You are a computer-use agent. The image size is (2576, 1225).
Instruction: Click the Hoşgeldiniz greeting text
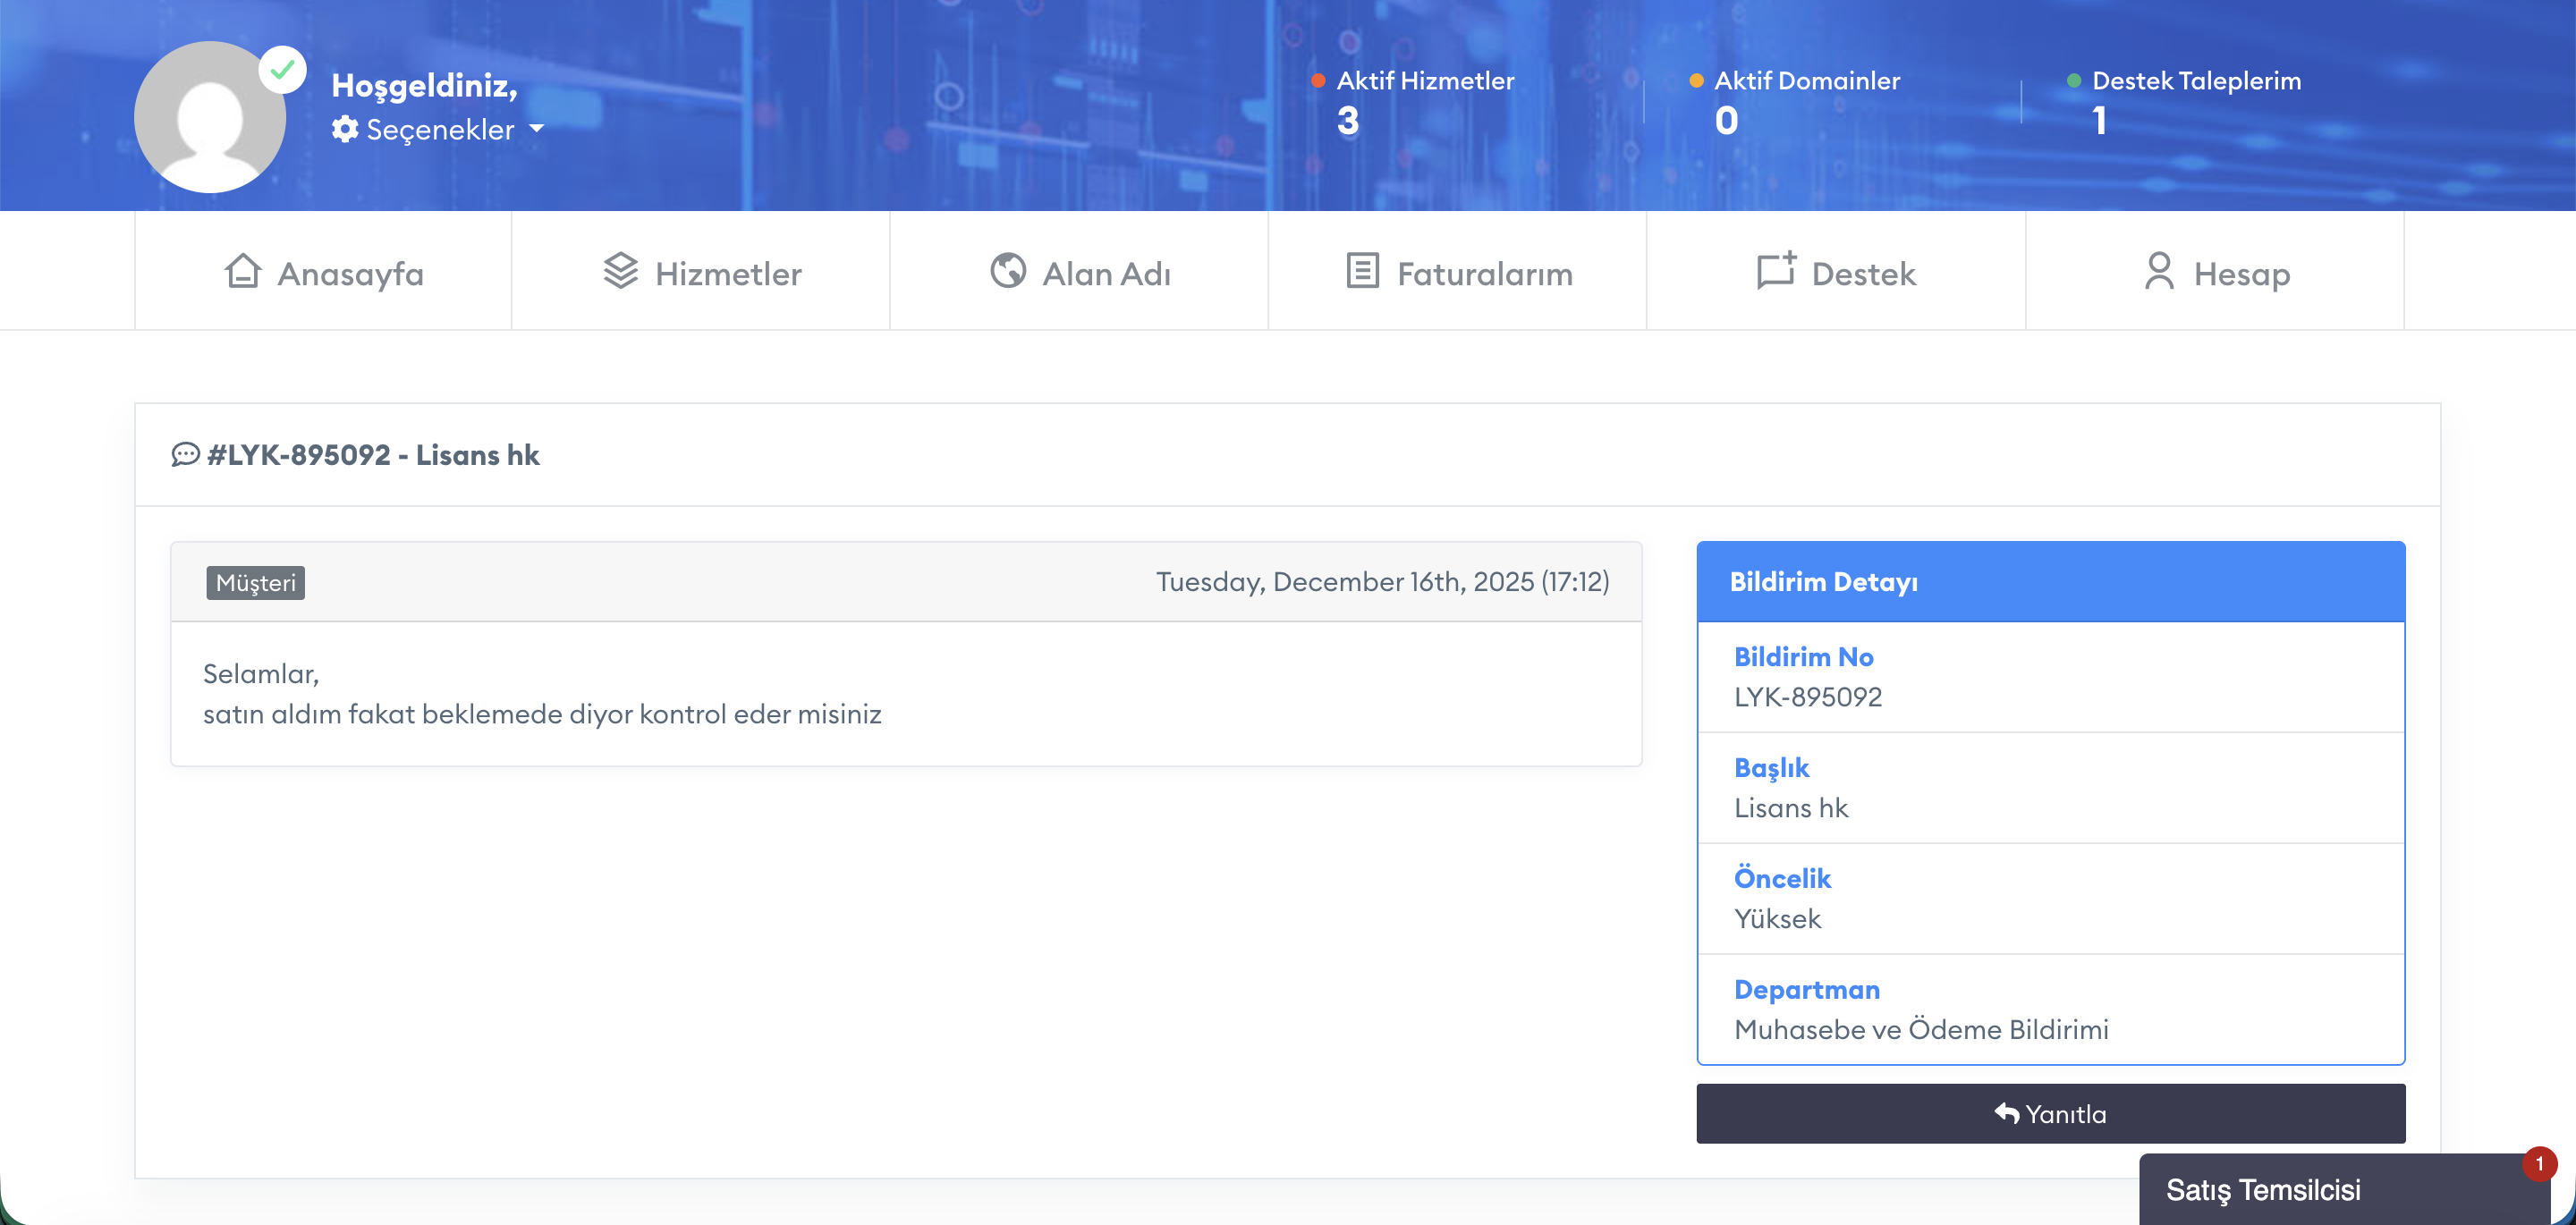point(424,86)
